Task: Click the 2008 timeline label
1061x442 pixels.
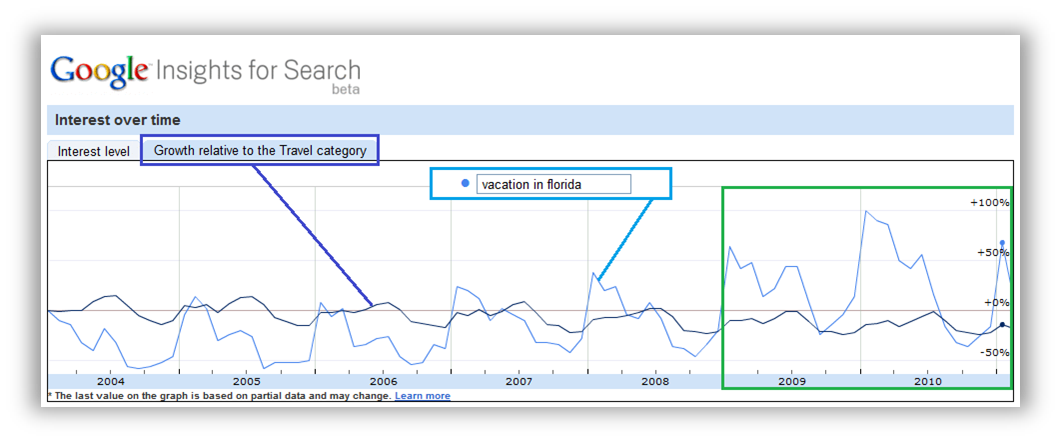Action: click(655, 382)
